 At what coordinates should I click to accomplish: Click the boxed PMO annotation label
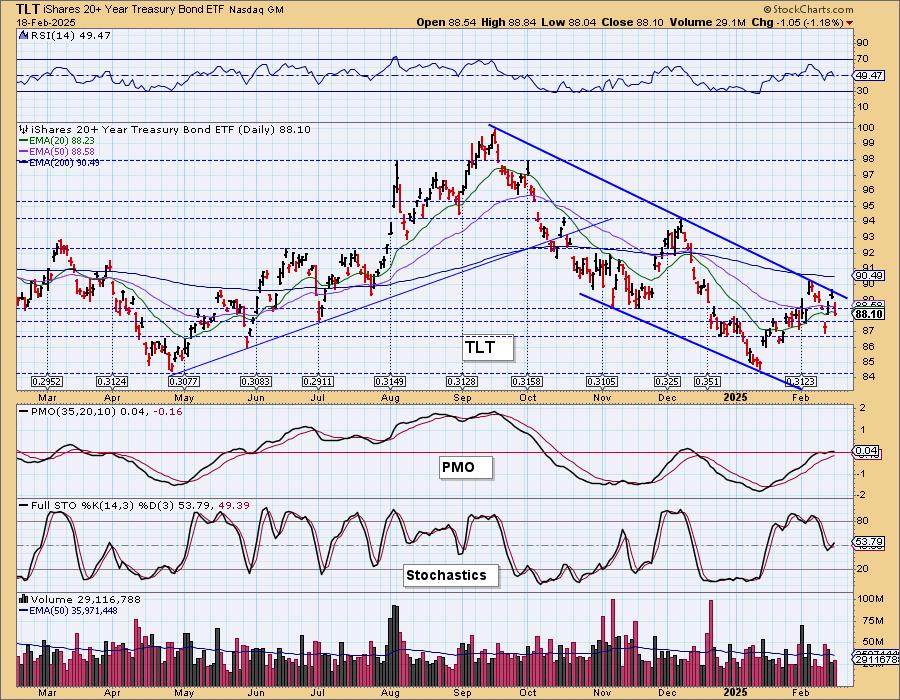465,467
